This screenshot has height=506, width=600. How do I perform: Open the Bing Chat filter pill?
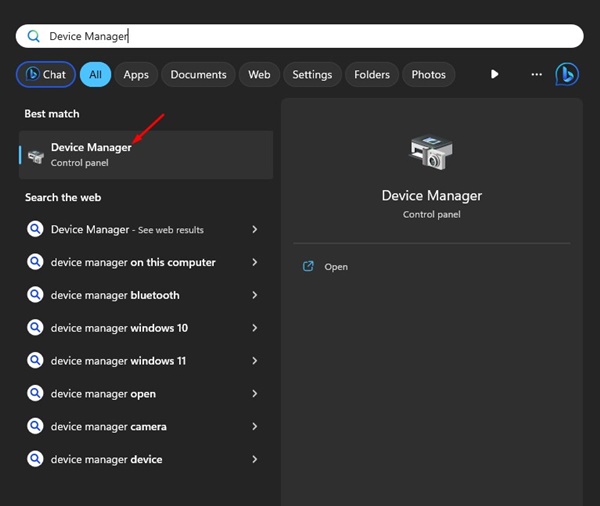coord(46,74)
